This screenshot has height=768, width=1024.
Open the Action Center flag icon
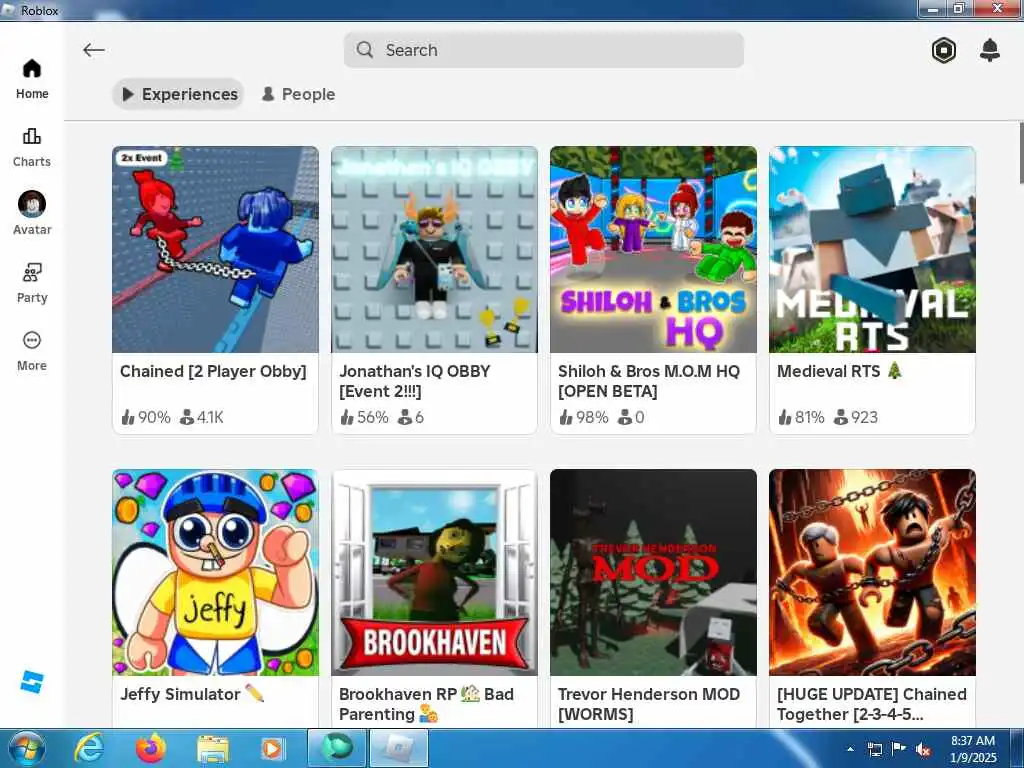899,748
